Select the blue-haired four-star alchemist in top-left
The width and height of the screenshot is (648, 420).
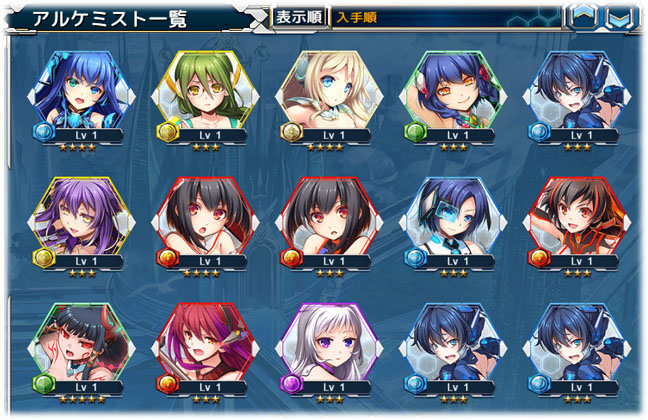point(81,91)
